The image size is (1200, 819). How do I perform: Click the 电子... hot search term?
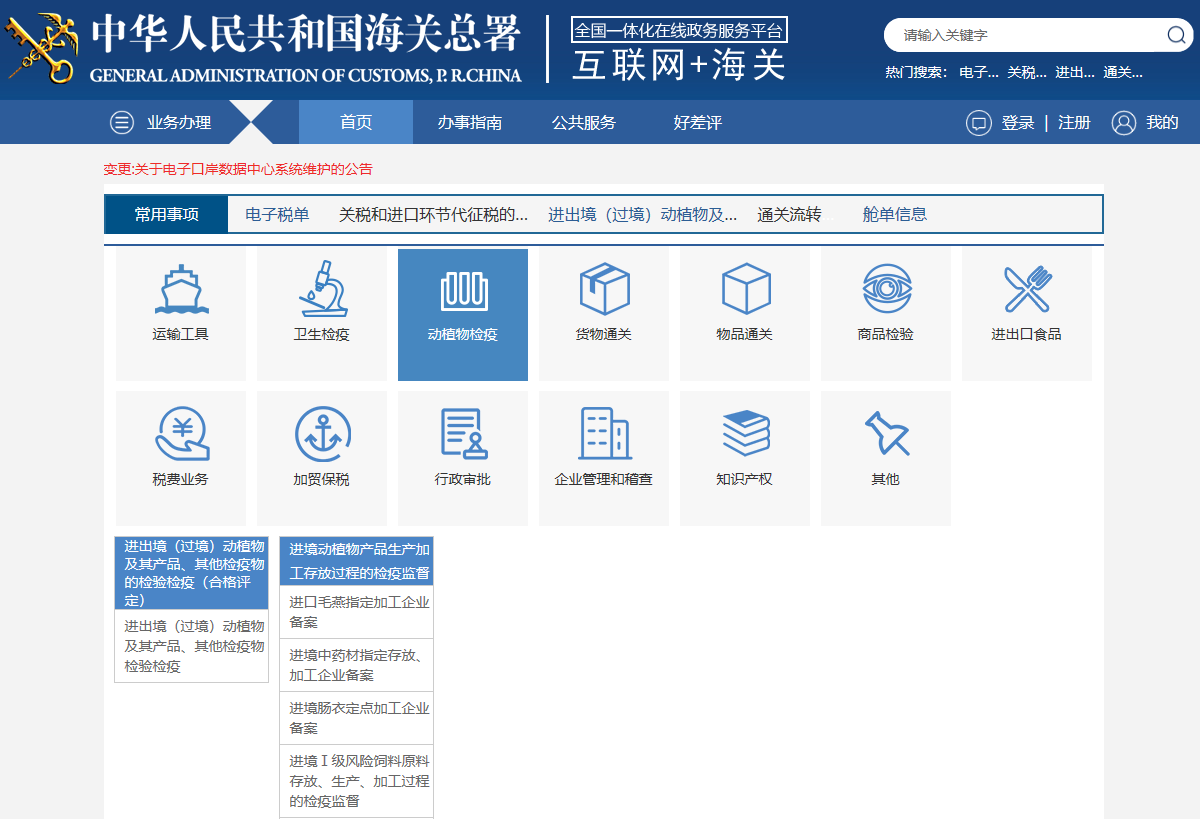click(x=979, y=72)
